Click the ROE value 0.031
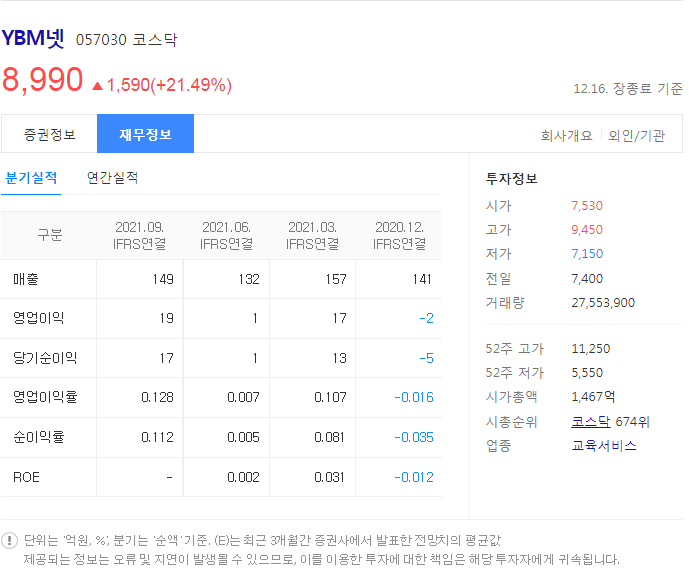 click(330, 477)
